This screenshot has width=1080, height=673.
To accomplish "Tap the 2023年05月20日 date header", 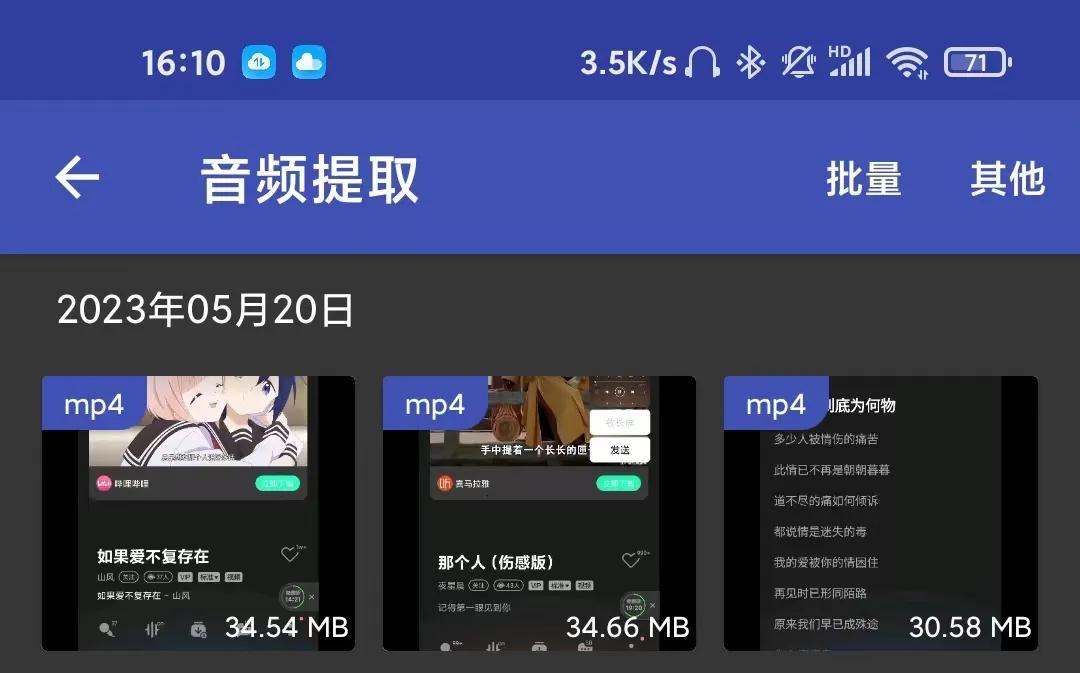I will (204, 311).
